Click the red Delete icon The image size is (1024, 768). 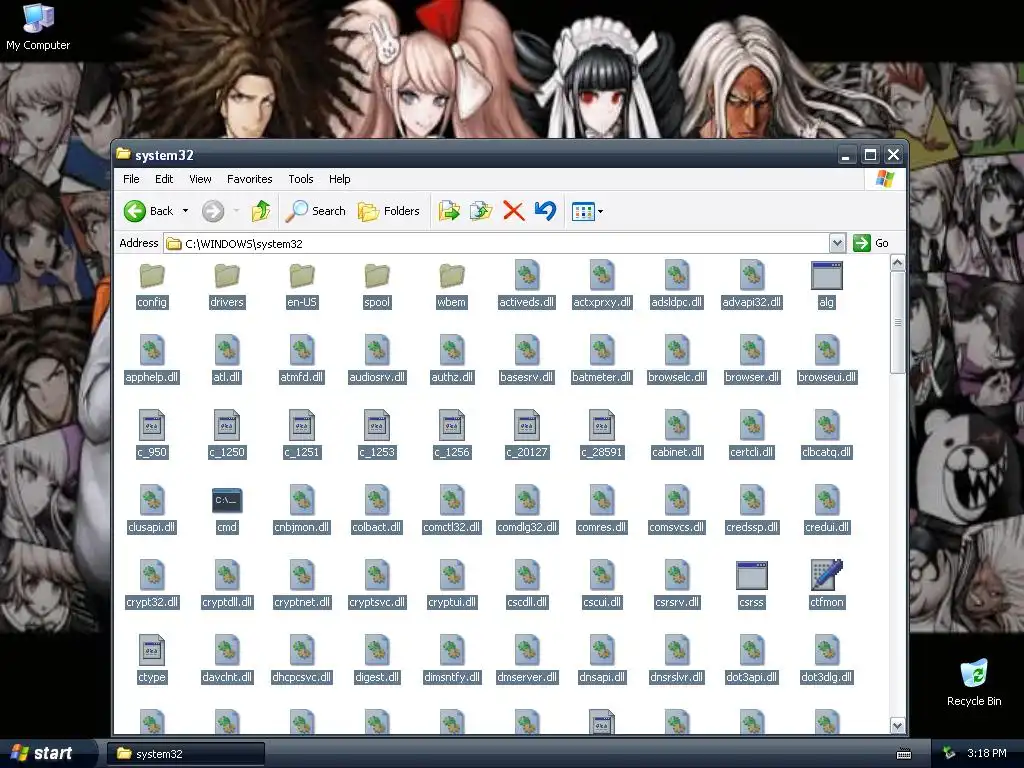[x=514, y=211]
